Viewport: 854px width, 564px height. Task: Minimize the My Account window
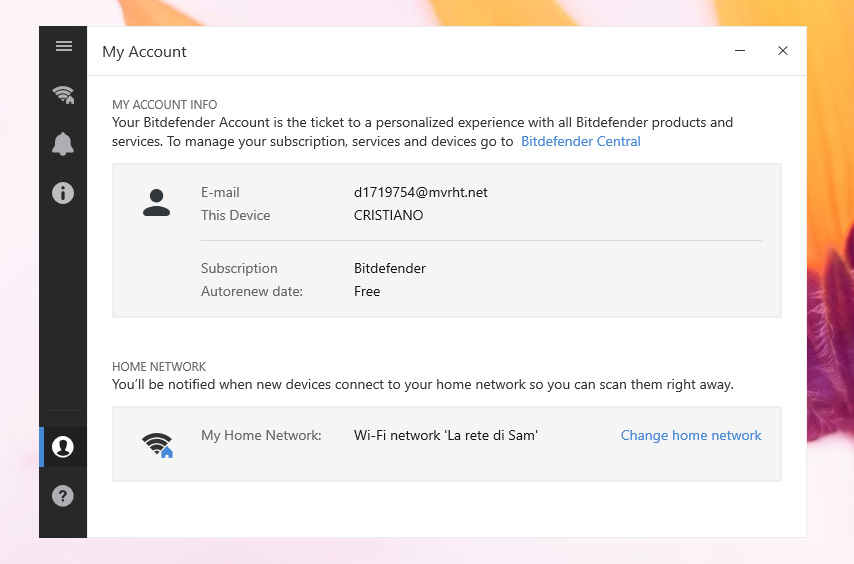pos(740,51)
